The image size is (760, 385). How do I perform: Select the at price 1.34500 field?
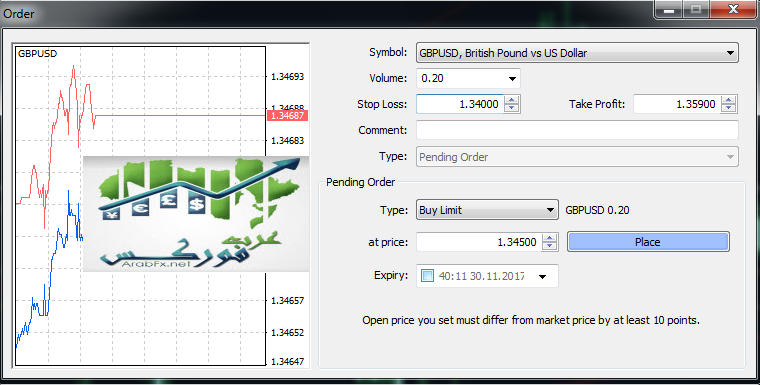pyautogui.click(x=479, y=242)
